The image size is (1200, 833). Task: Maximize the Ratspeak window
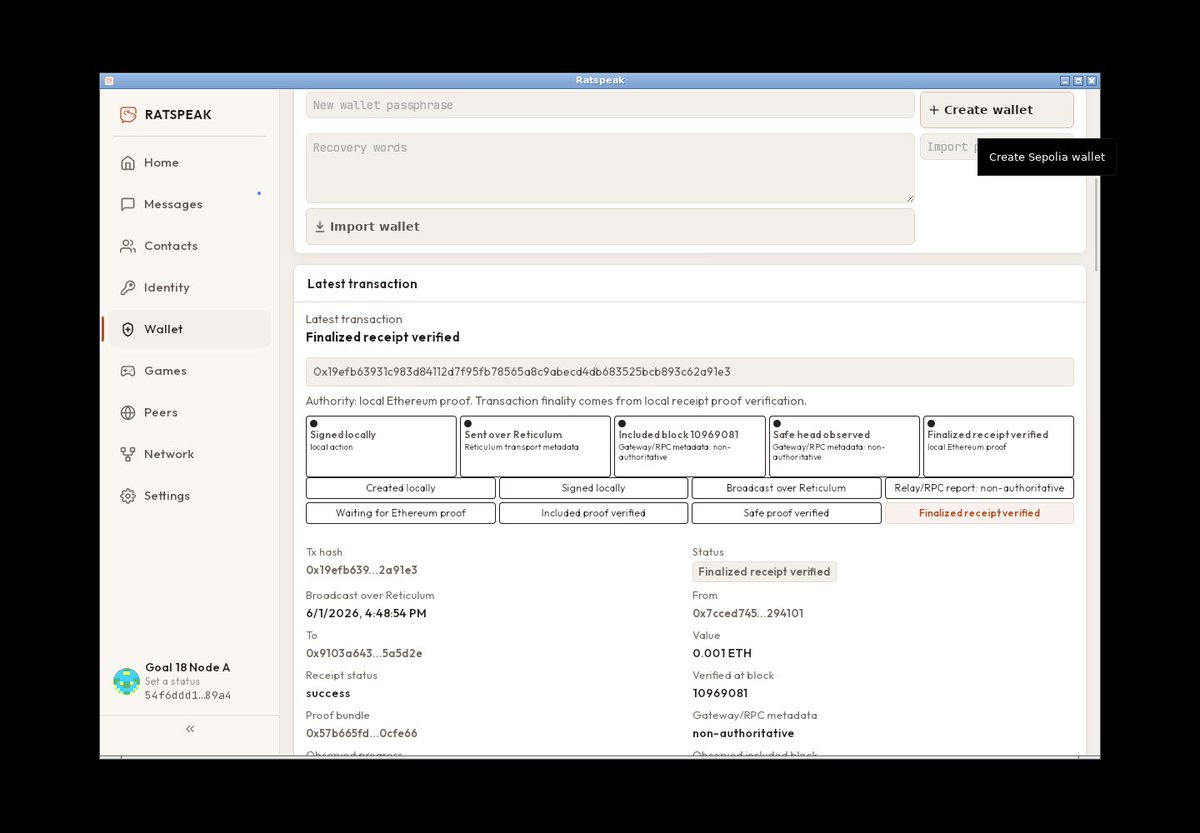point(1078,80)
